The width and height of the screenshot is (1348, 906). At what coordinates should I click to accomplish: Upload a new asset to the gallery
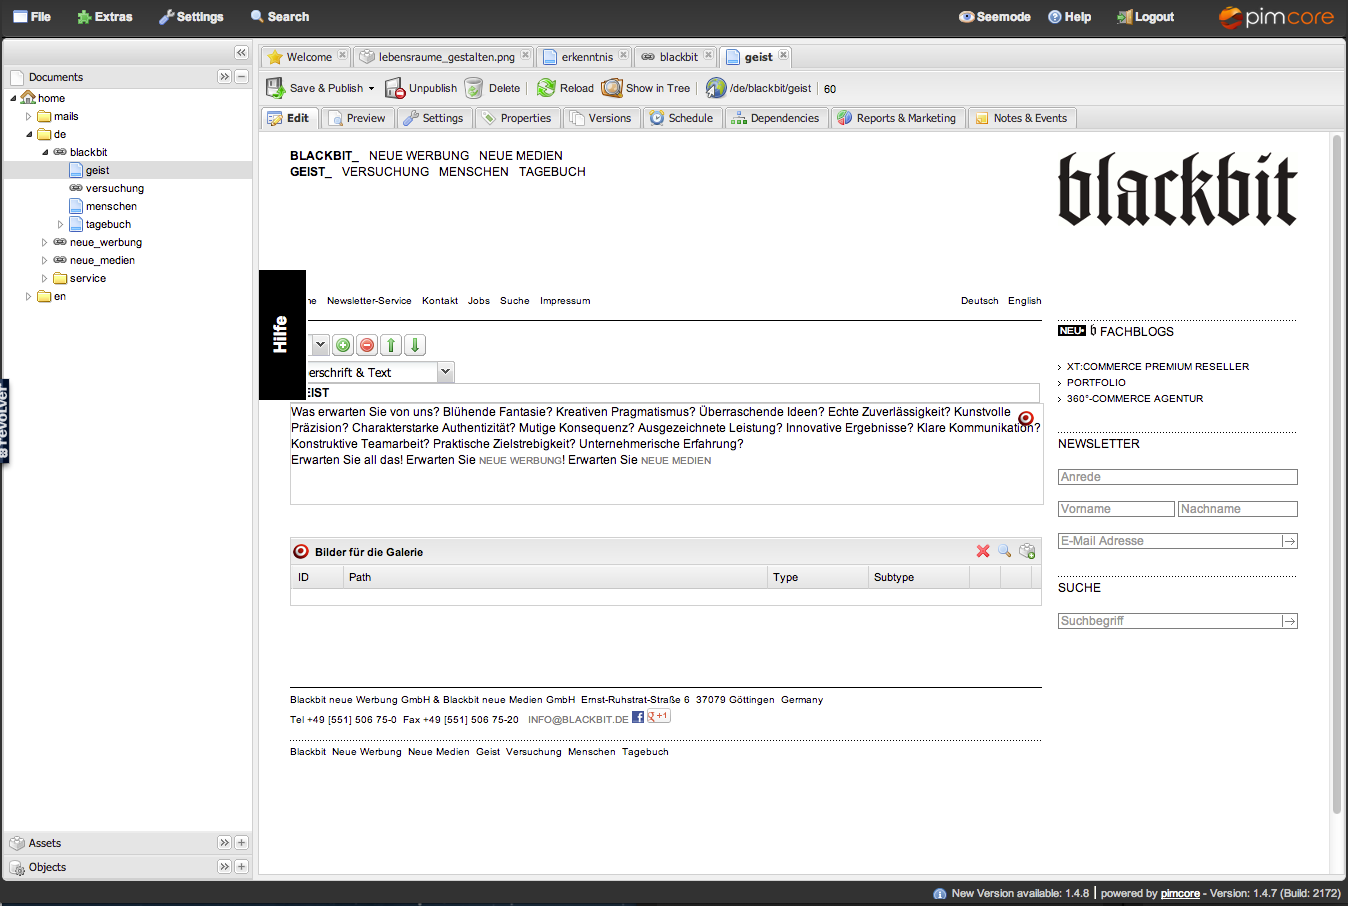[x=1026, y=550]
